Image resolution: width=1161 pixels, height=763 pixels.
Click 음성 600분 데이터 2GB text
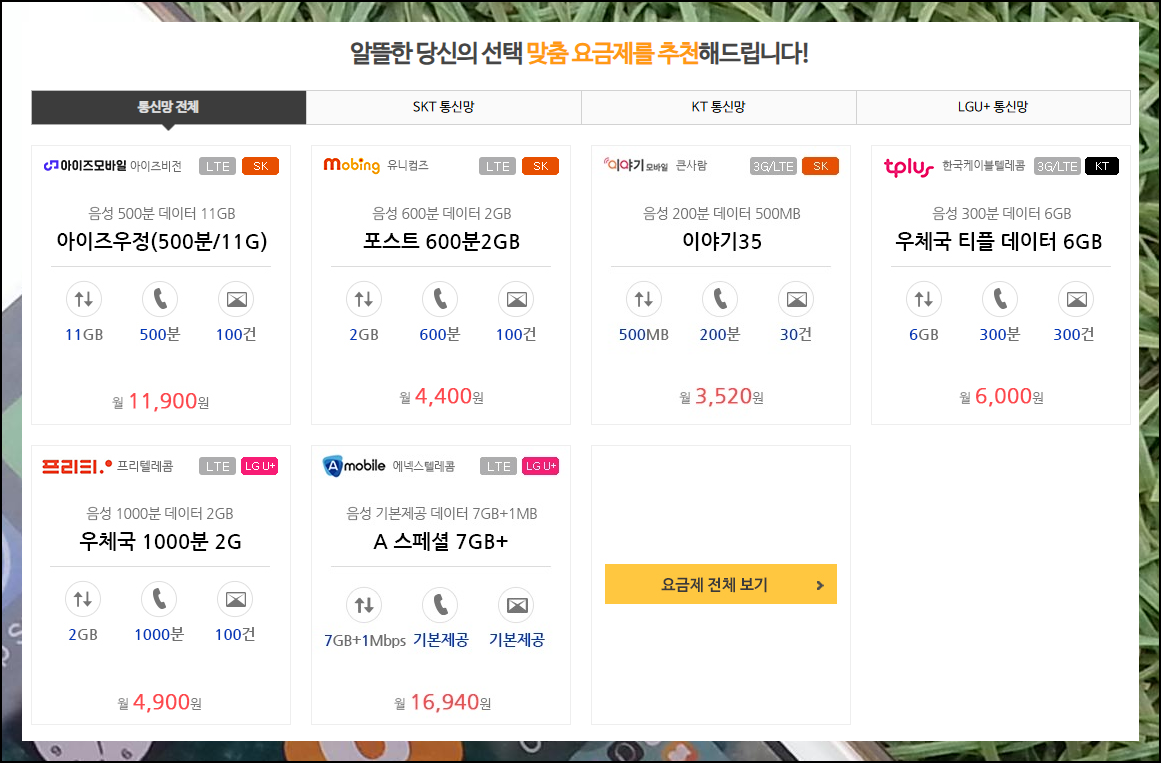pyautogui.click(x=441, y=213)
